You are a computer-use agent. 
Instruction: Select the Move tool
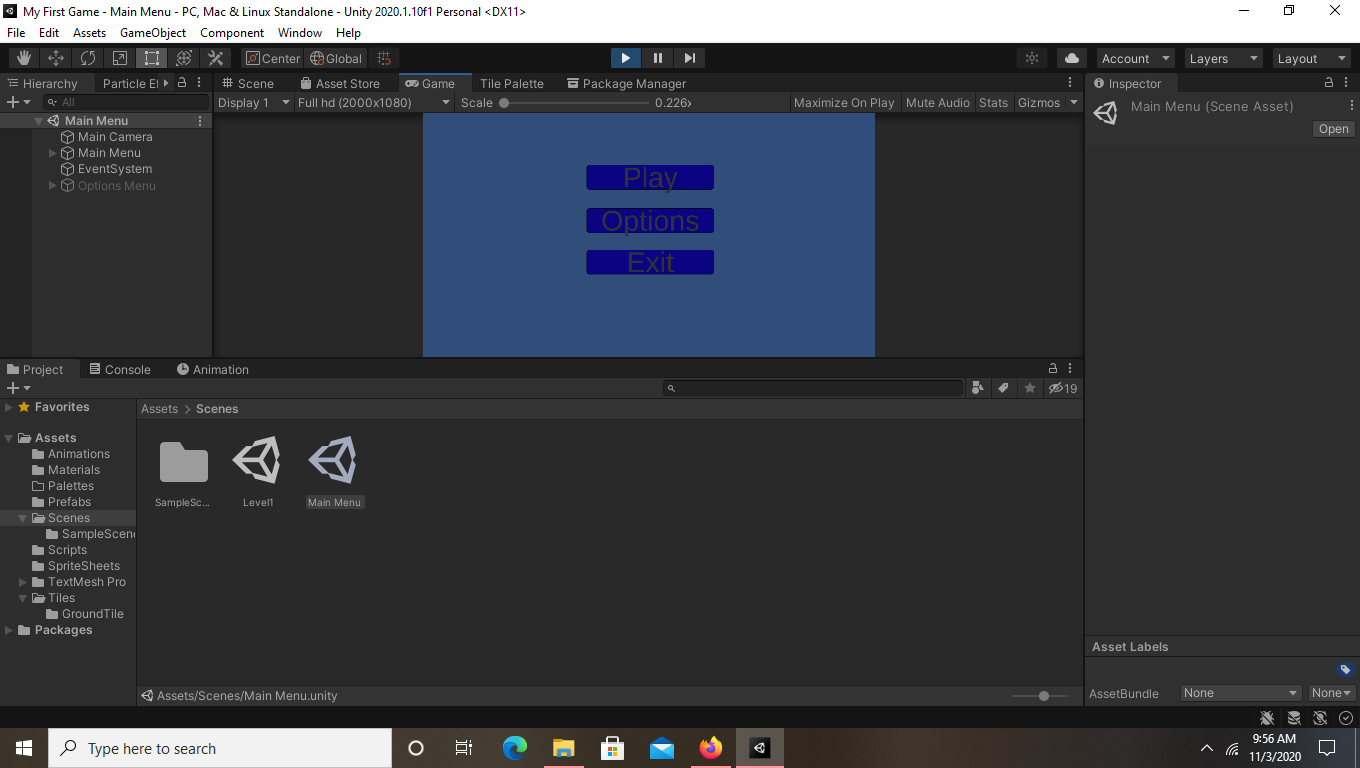point(56,58)
